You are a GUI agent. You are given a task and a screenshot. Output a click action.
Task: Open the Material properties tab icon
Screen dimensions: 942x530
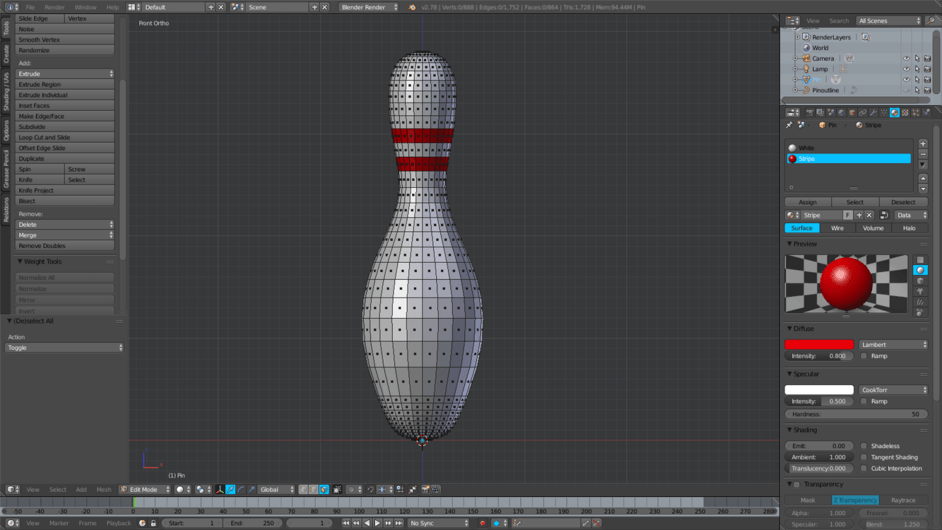pos(894,113)
